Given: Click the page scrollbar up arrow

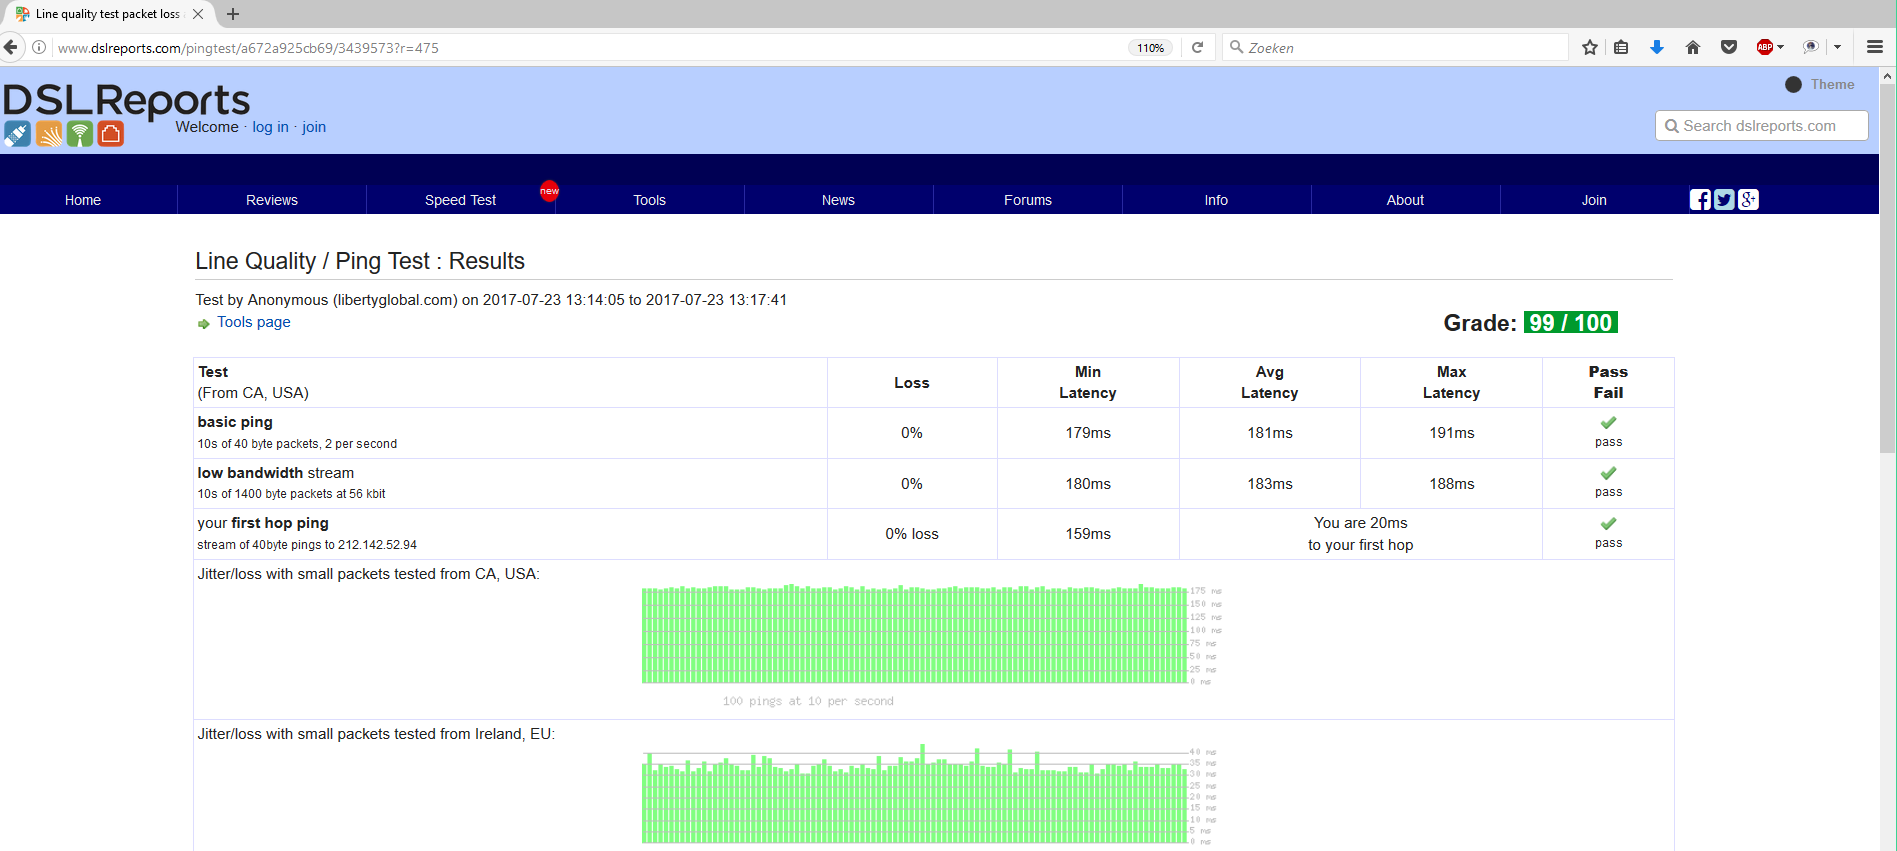Looking at the screenshot, I should point(1887,75).
